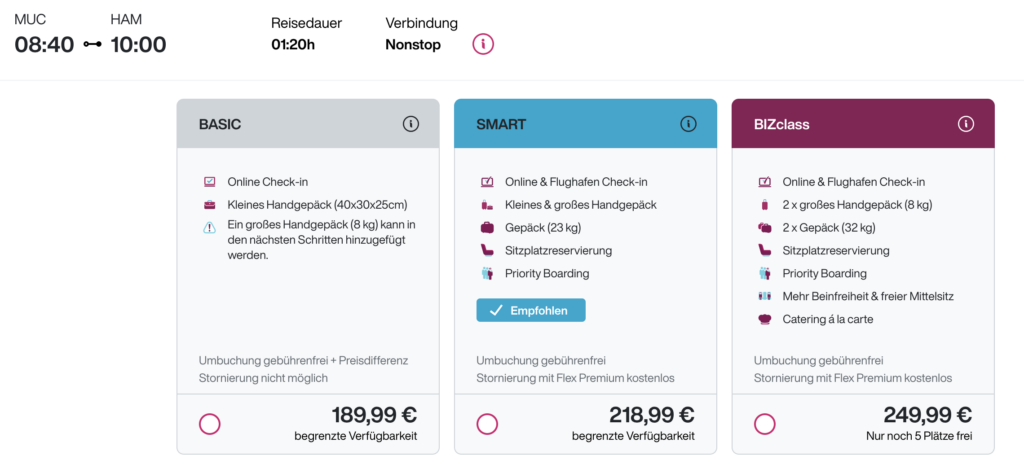Select the BIZclass fare radio button

click(765, 424)
